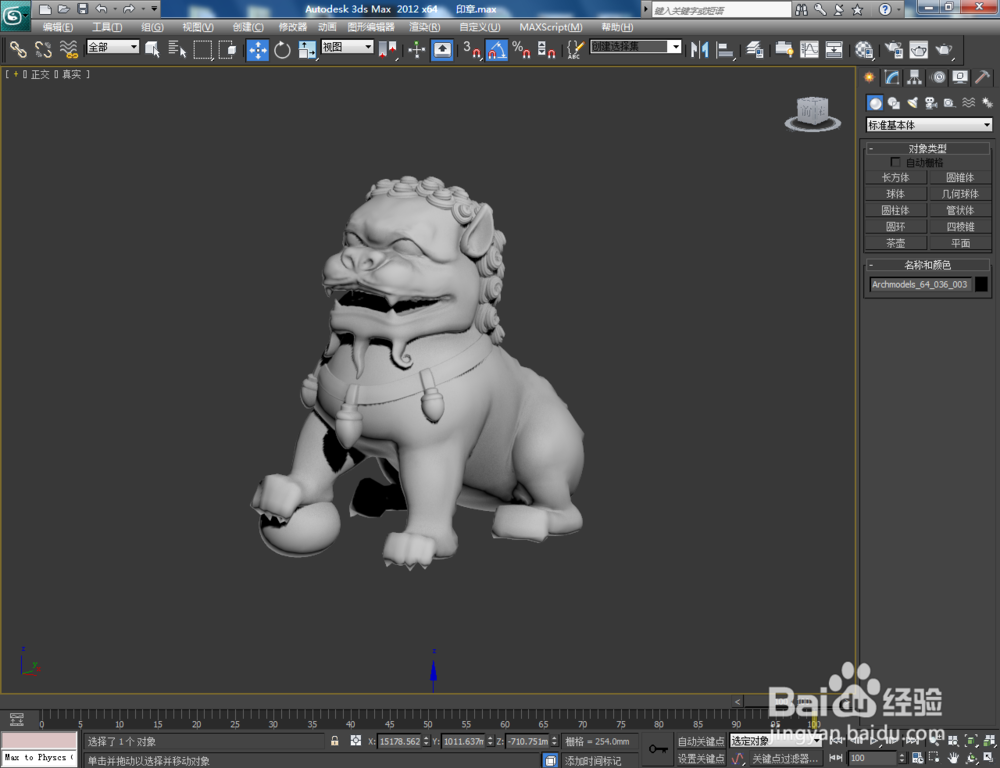Activate the Select and Rotate tool
Screen dimensions: 1000x768
[x=282, y=50]
